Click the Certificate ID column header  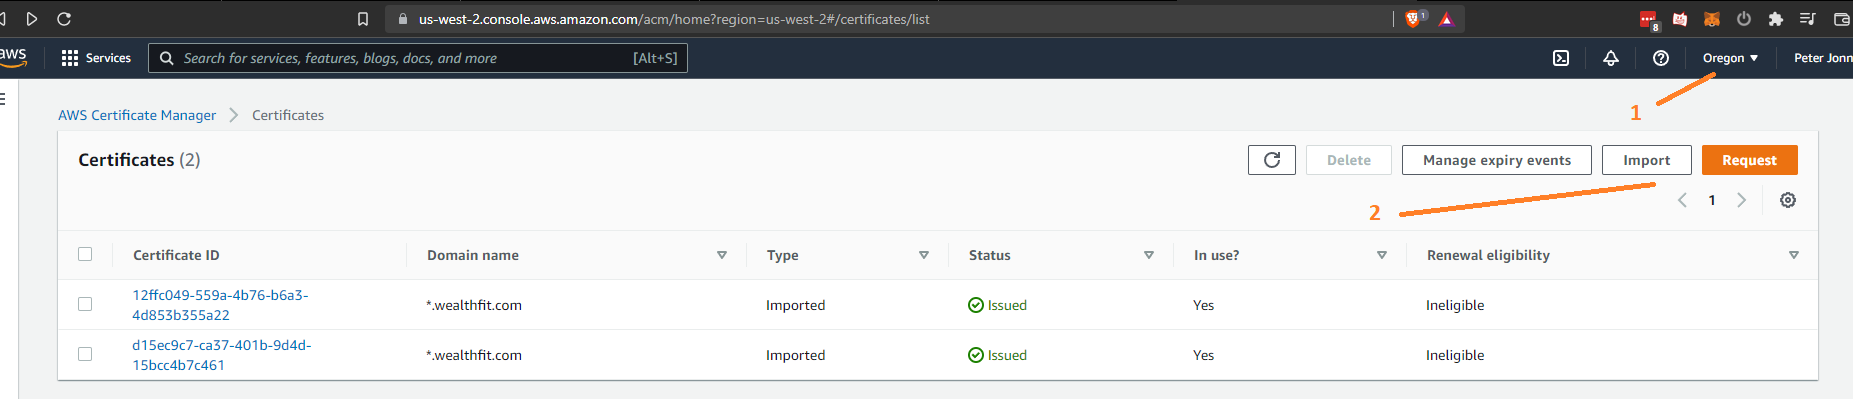tap(176, 255)
